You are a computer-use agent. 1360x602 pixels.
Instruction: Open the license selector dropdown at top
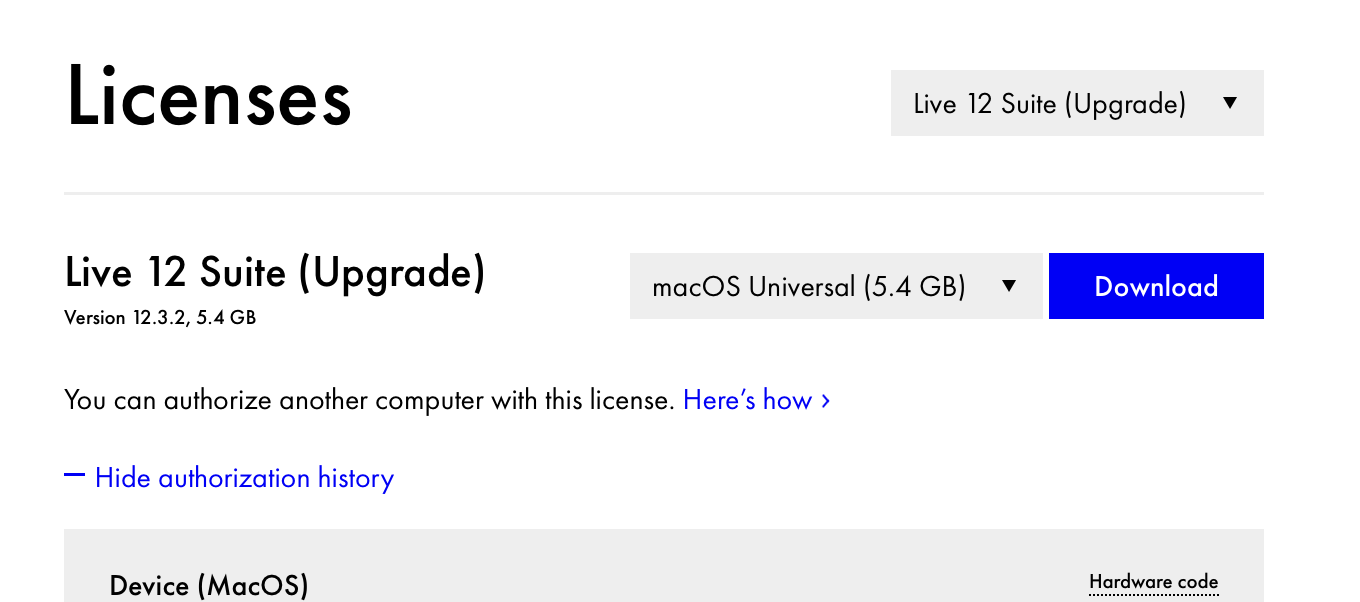(x=1050, y=103)
